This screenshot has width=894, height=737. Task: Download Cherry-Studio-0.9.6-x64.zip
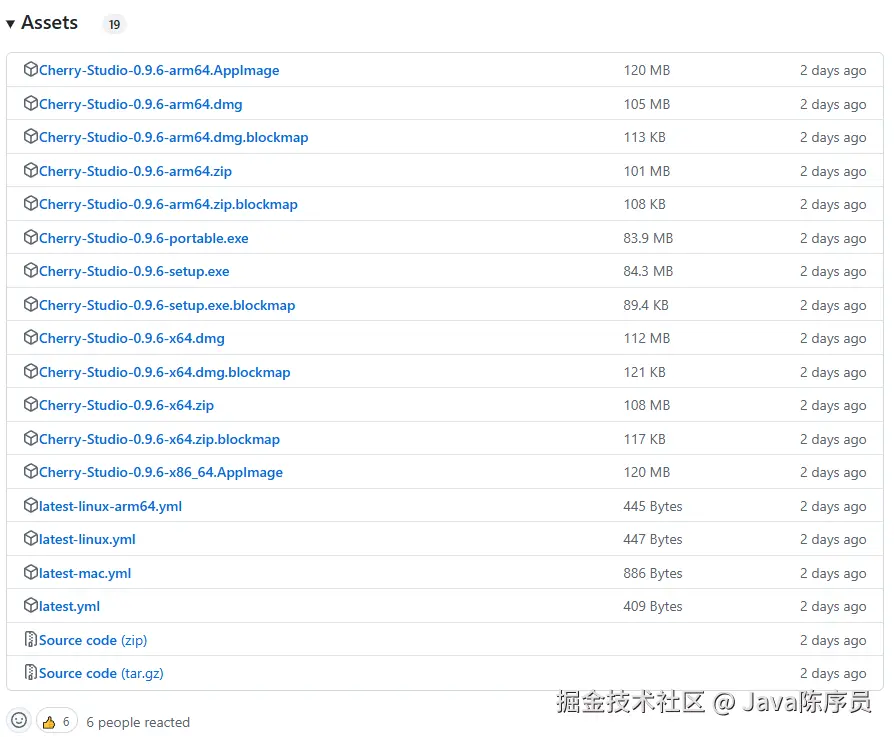(x=126, y=405)
